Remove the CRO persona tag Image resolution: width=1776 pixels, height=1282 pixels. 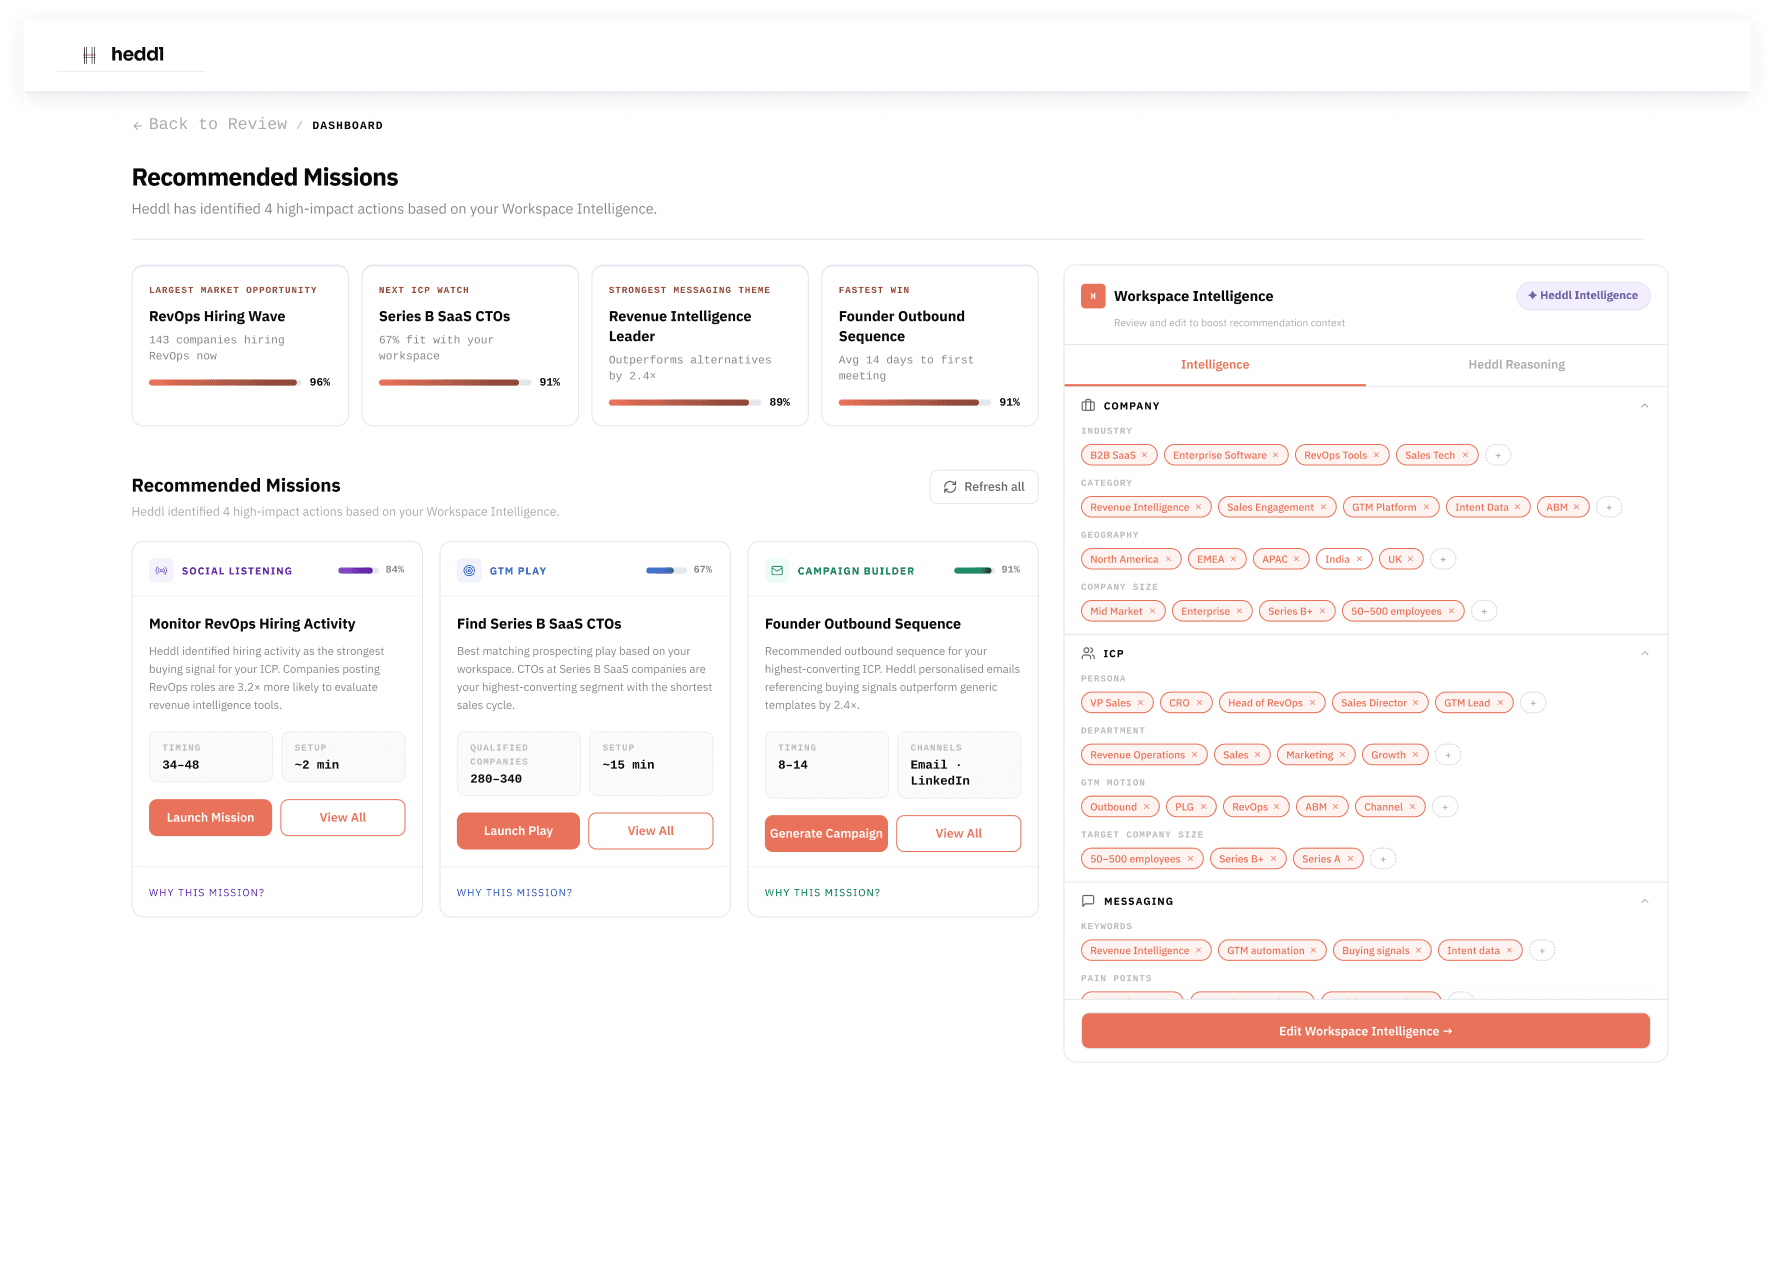click(x=1200, y=703)
